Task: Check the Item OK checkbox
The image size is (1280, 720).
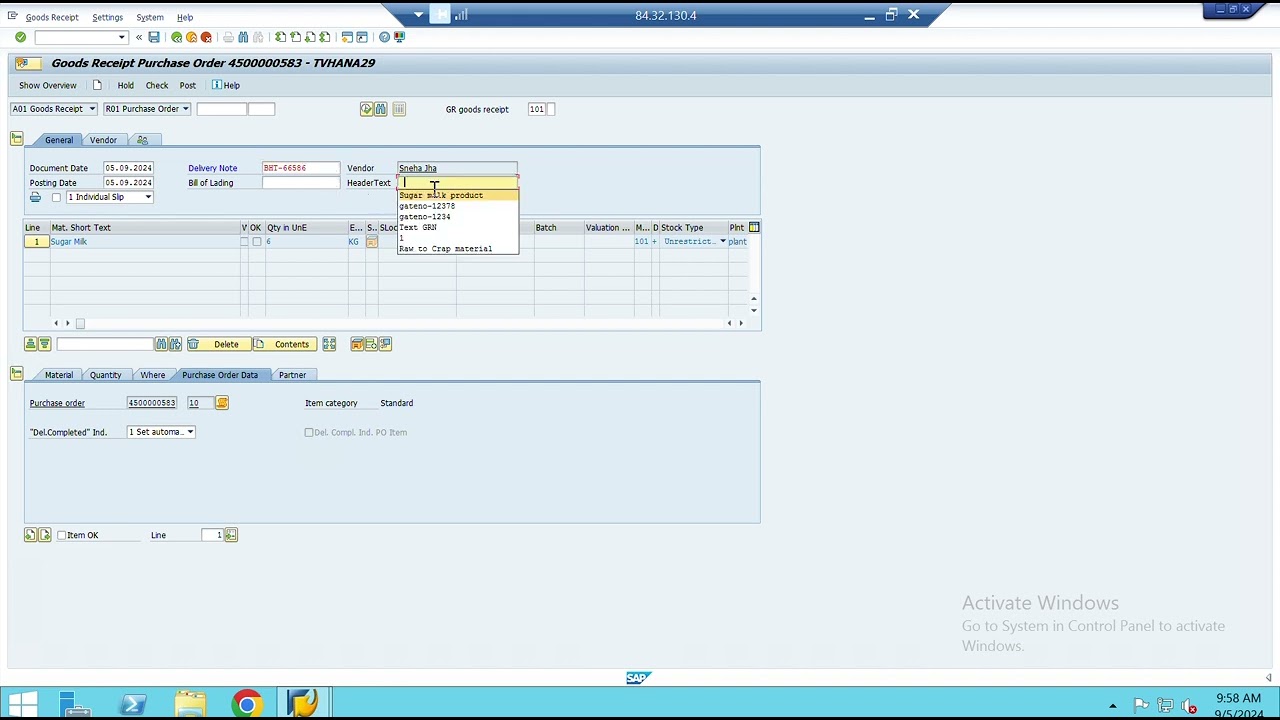Action: coord(62,535)
